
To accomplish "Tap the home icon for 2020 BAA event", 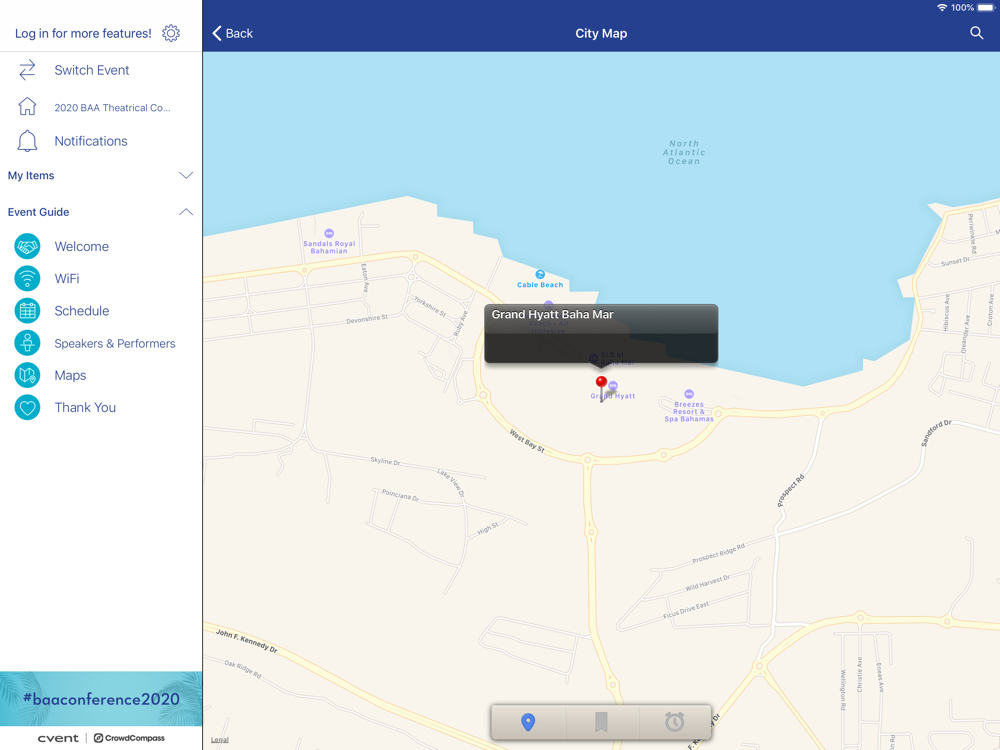I will 27,107.
